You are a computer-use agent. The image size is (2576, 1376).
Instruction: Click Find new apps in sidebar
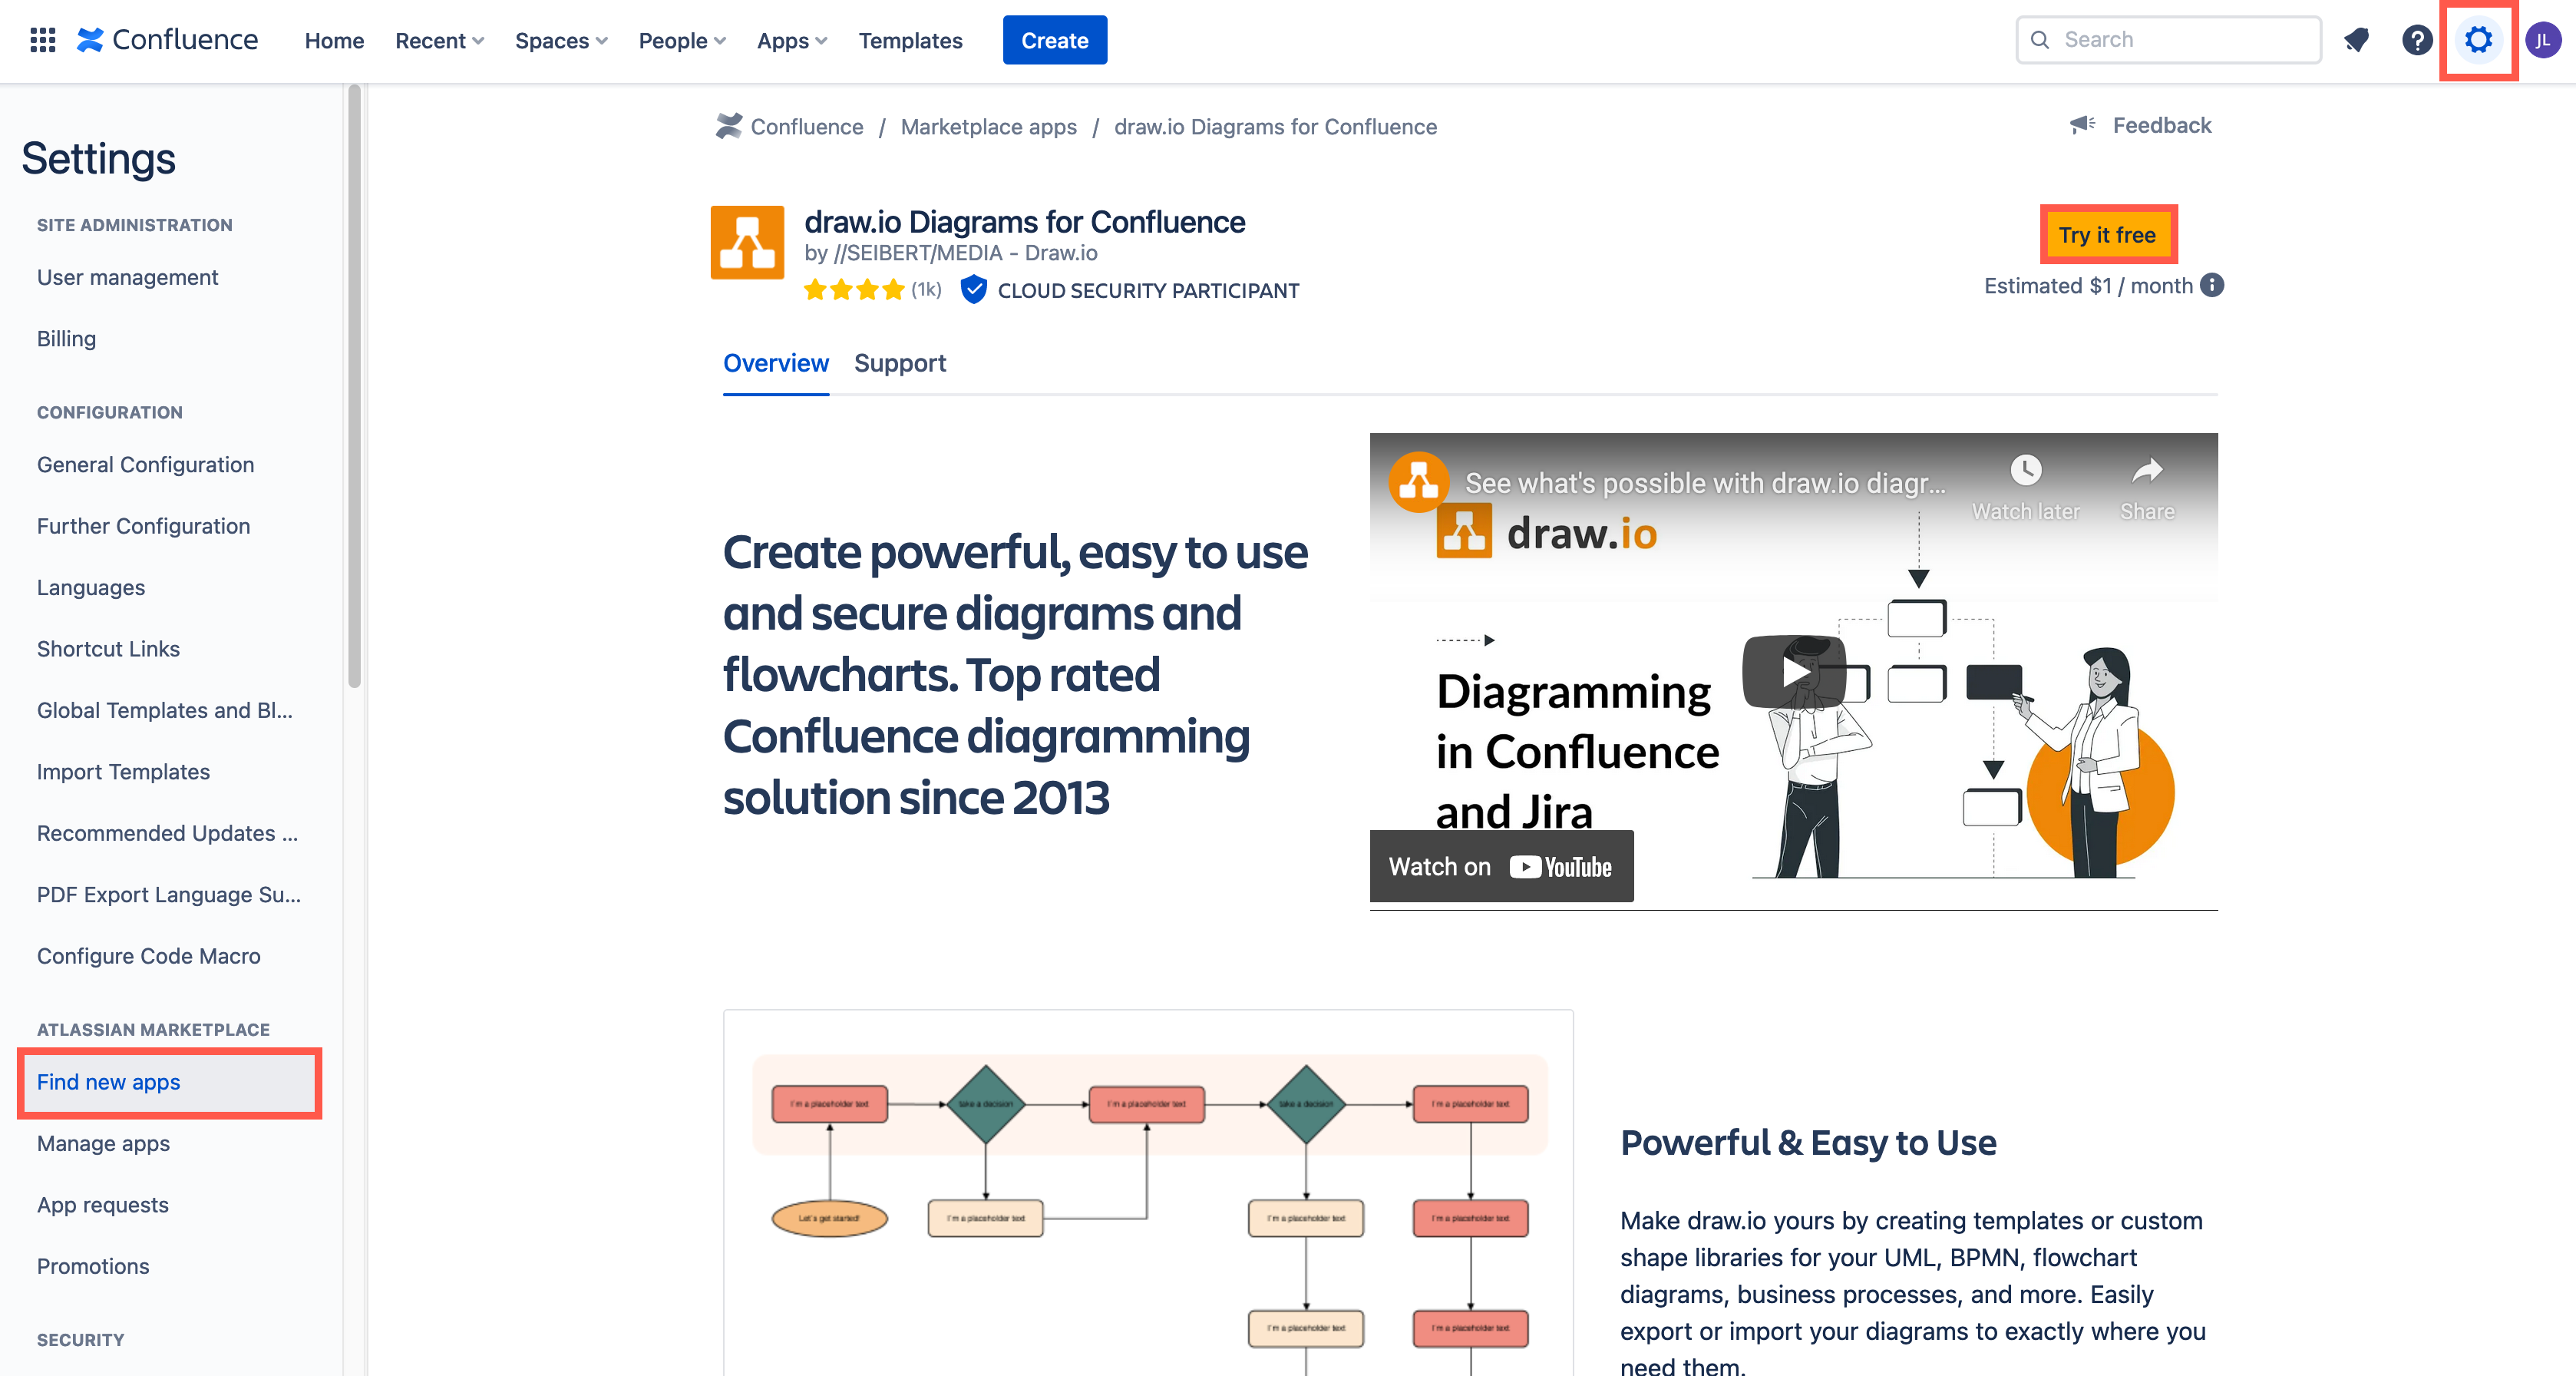point(107,1081)
